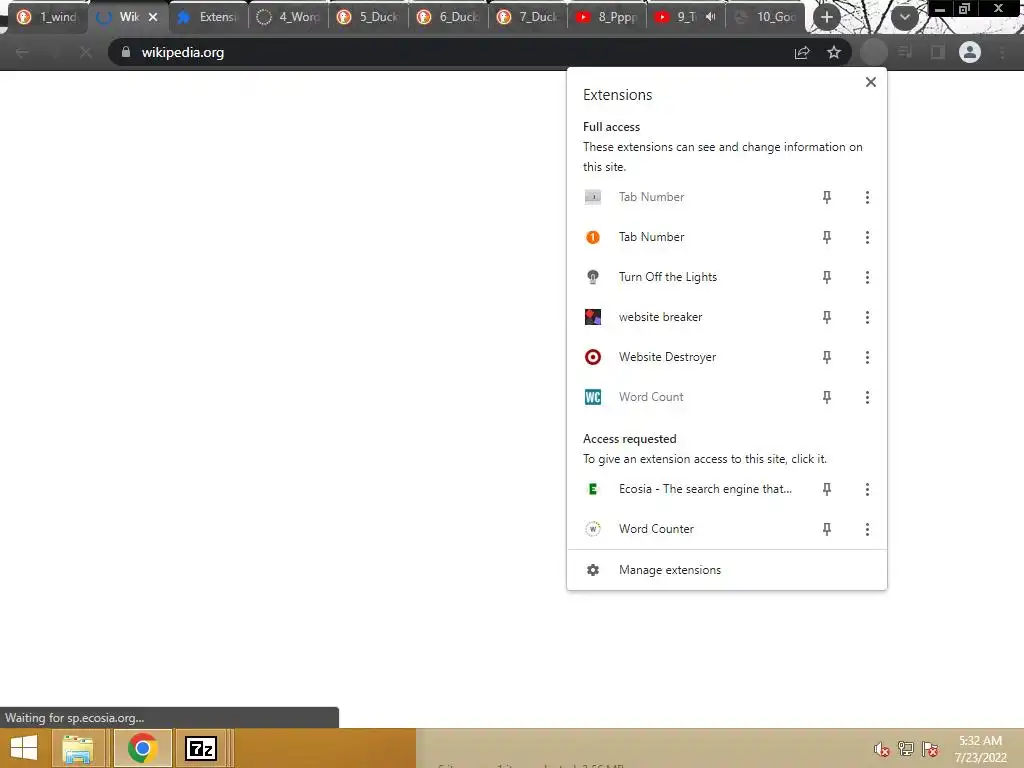Click the muted volume tray icon
Image resolution: width=1024 pixels, height=768 pixels.
pos(881,749)
